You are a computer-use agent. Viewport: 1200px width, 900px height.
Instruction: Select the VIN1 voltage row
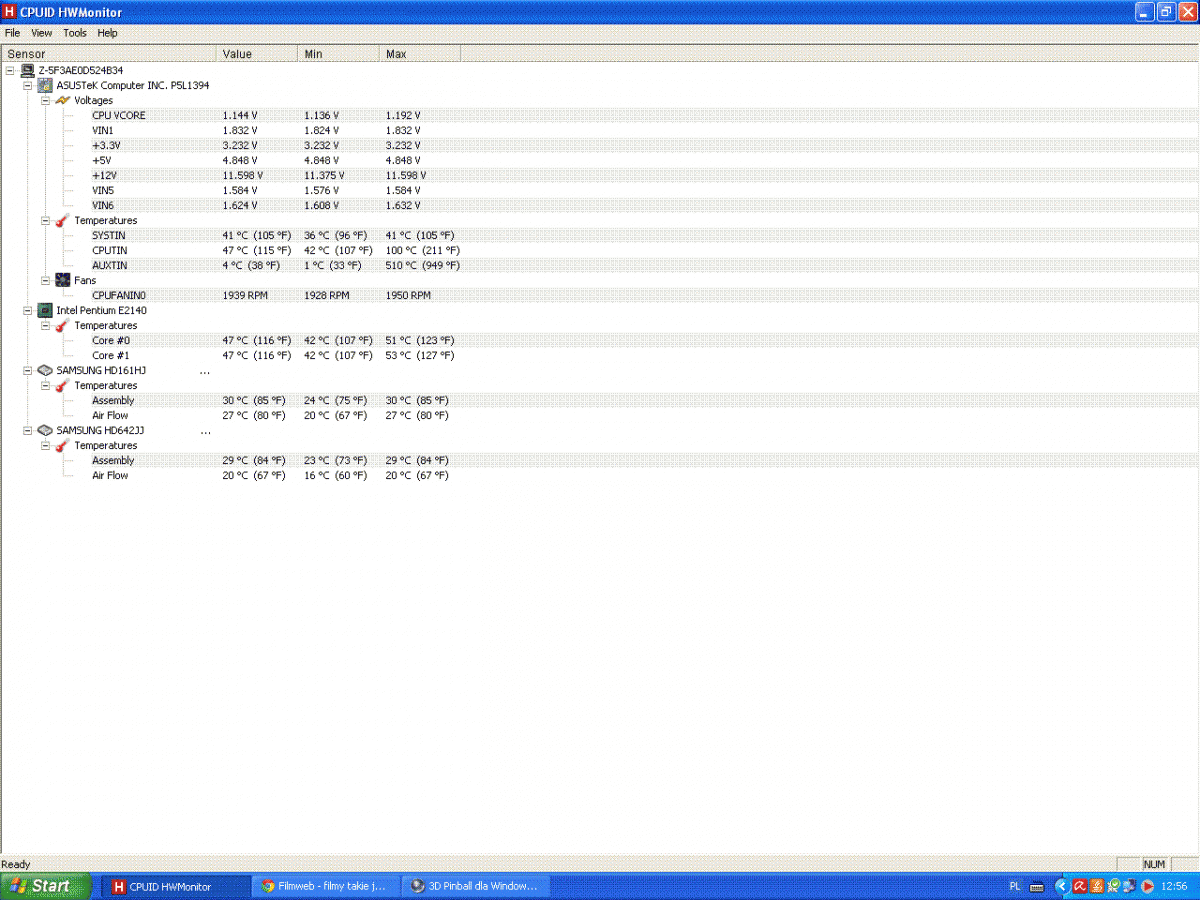pos(600,130)
